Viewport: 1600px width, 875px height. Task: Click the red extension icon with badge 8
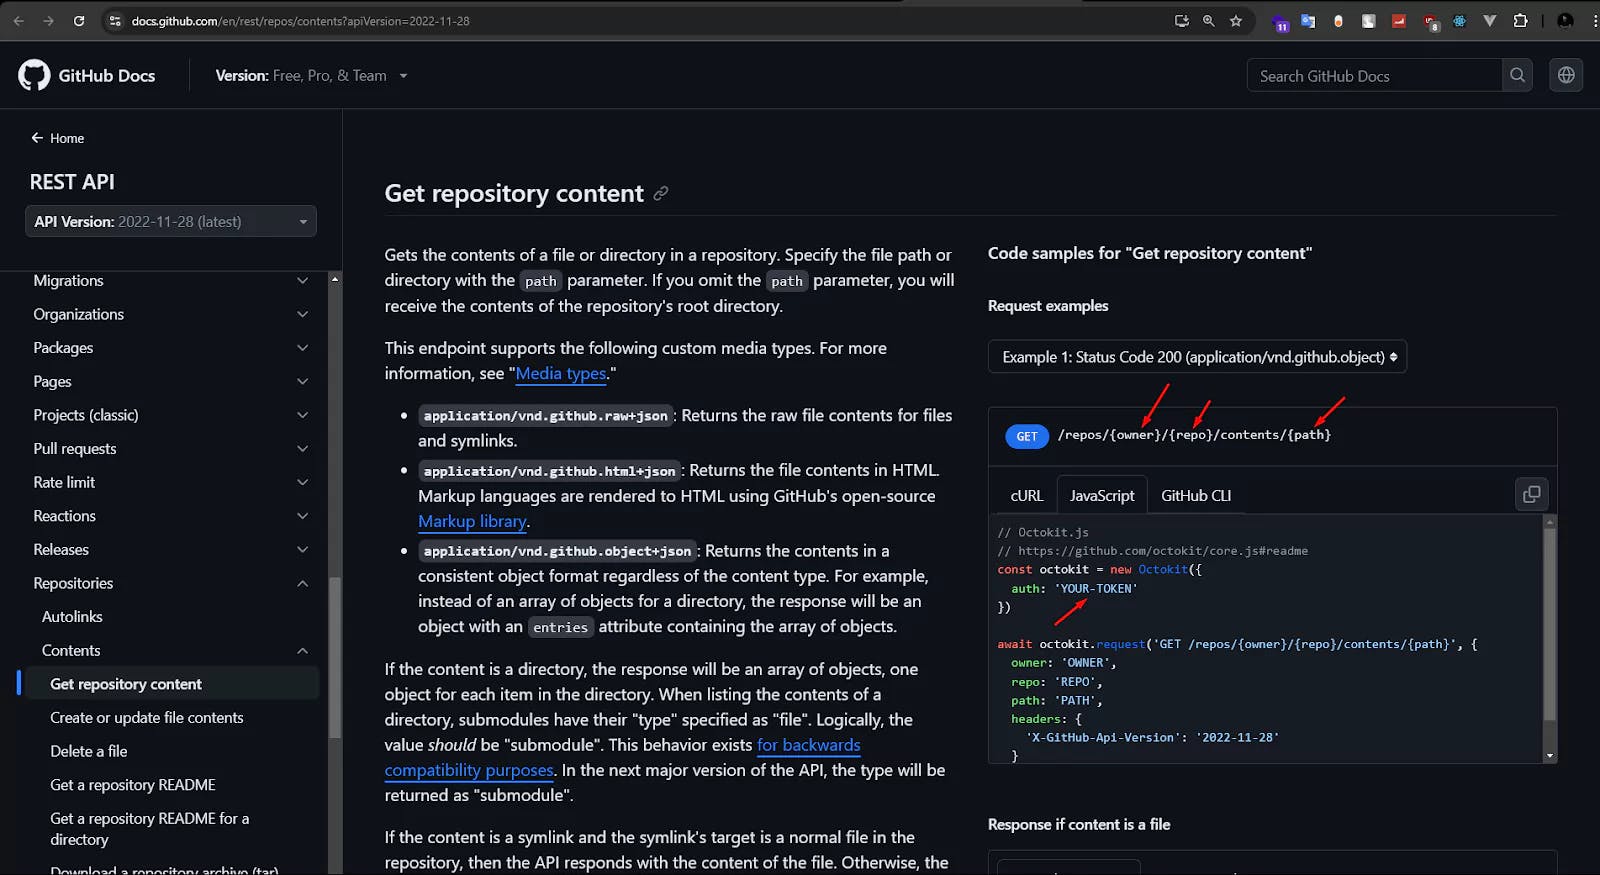1431,23
